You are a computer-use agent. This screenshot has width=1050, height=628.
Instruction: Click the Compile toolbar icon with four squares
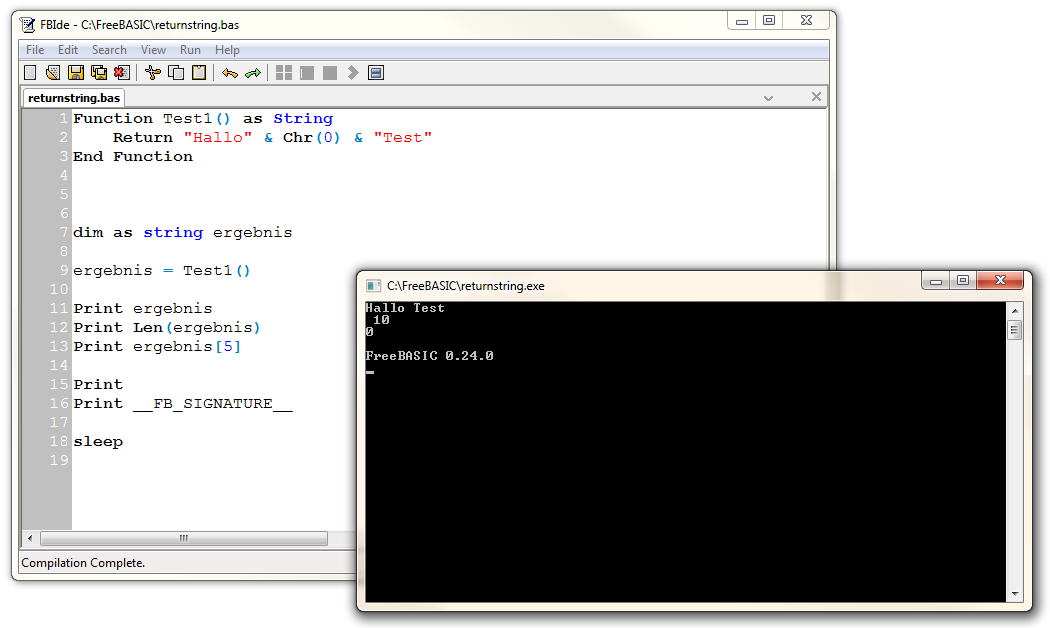pos(284,72)
